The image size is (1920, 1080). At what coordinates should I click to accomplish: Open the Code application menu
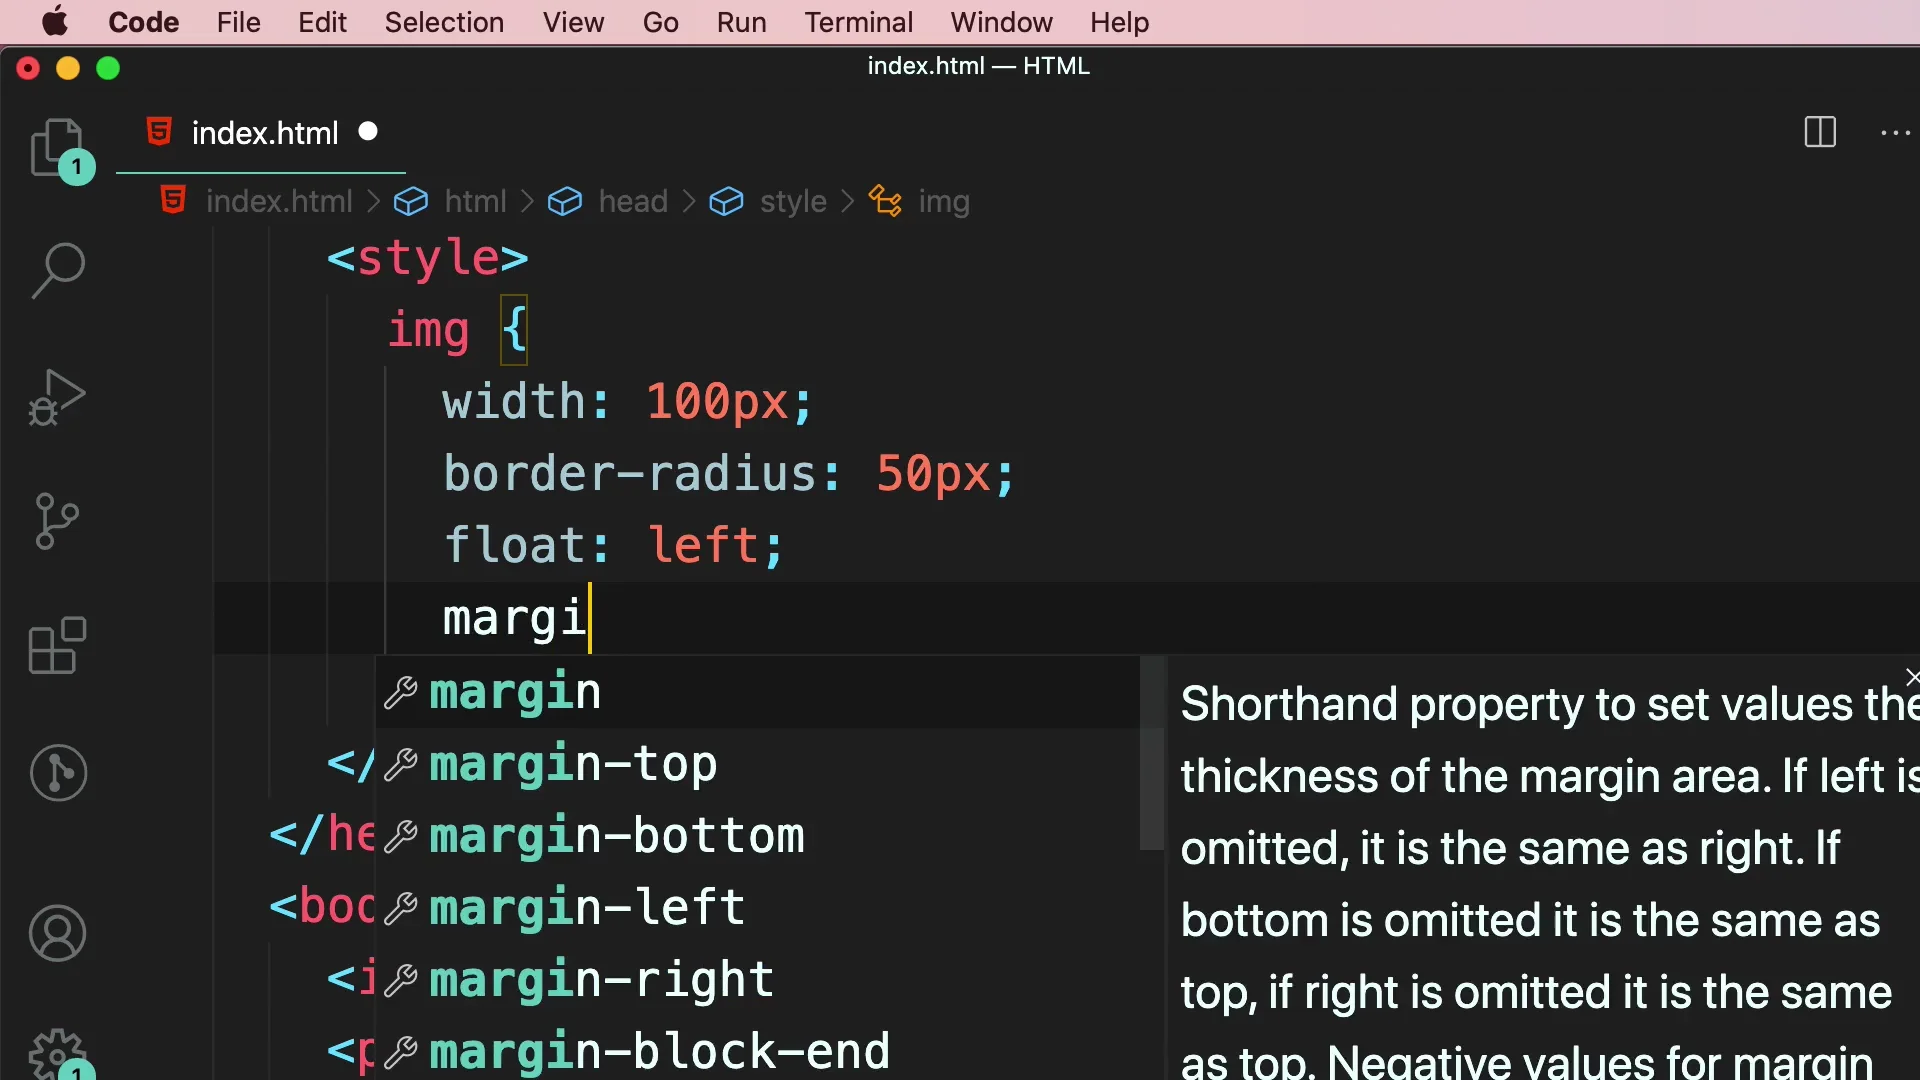pyautogui.click(x=143, y=22)
